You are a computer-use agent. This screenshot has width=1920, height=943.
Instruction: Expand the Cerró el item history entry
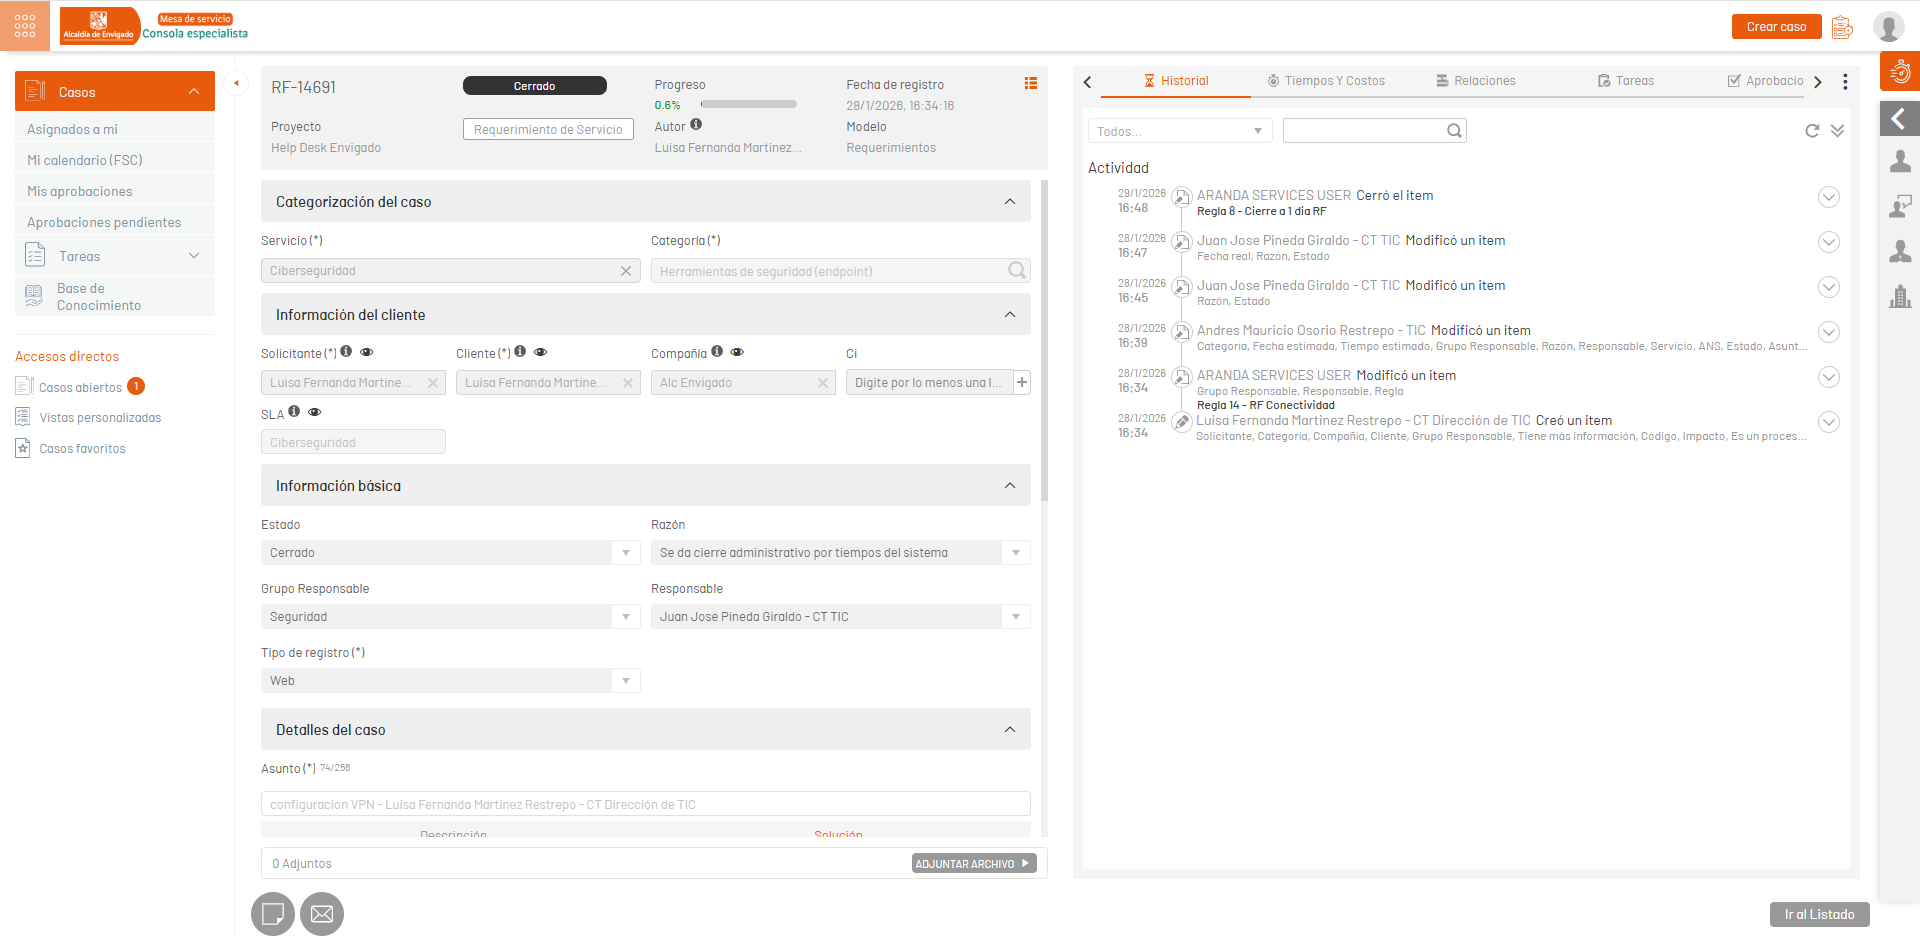pyautogui.click(x=1829, y=197)
